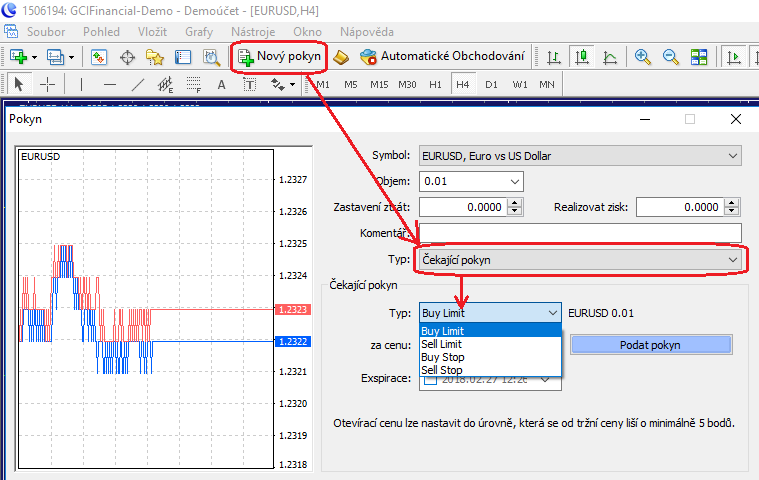Open the Profiles toolbar icon

click(x=55, y=57)
